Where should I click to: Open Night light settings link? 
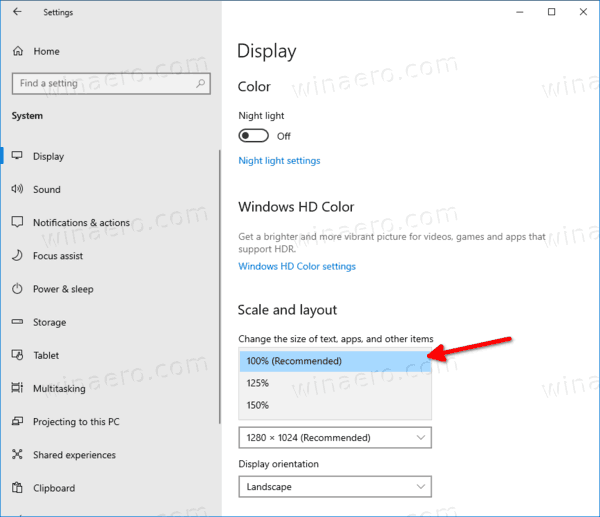click(x=279, y=161)
